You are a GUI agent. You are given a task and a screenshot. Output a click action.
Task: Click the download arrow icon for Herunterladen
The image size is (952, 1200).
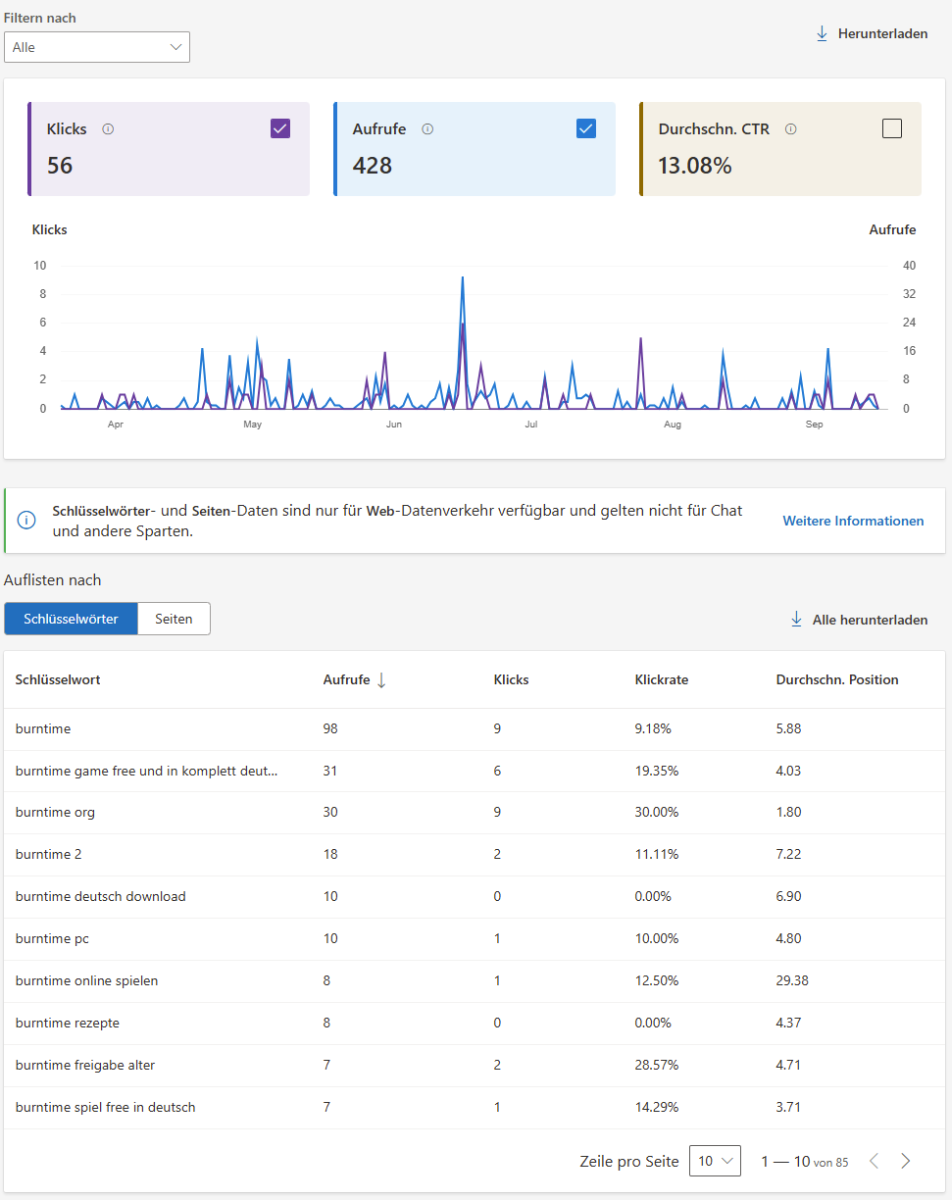click(822, 34)
